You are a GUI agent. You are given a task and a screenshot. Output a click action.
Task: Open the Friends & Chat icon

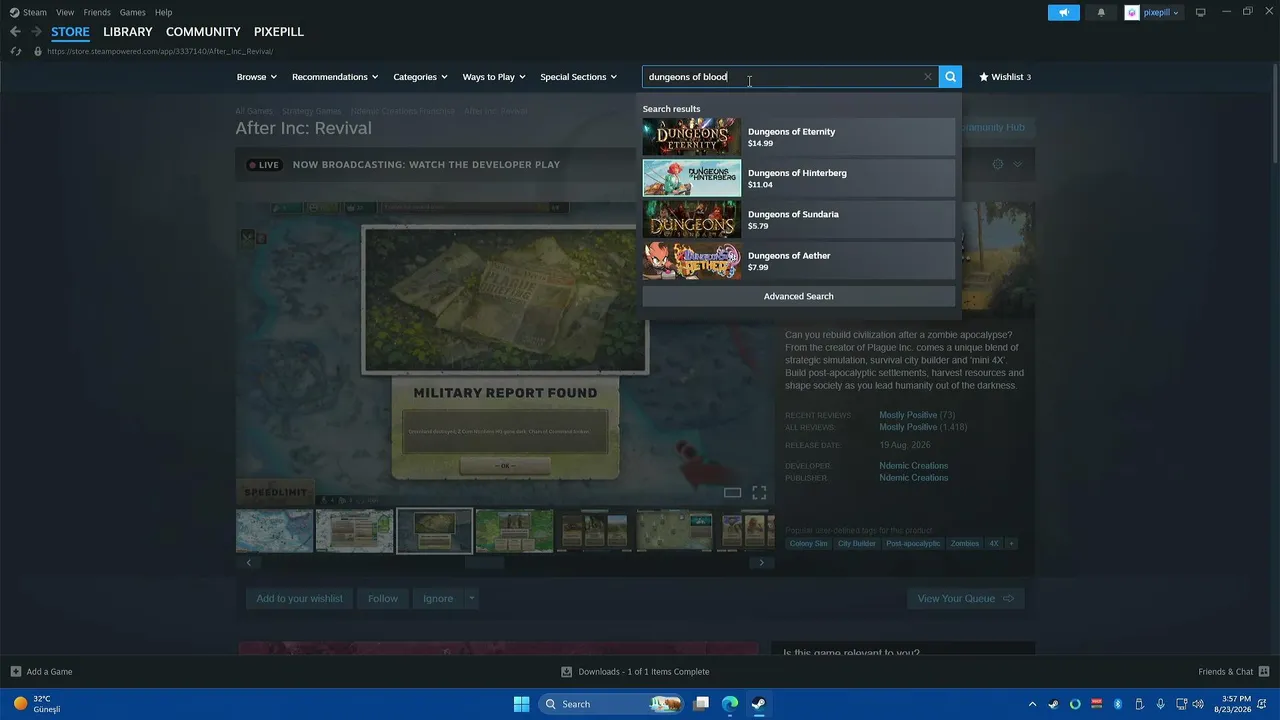coord(1264,671)
